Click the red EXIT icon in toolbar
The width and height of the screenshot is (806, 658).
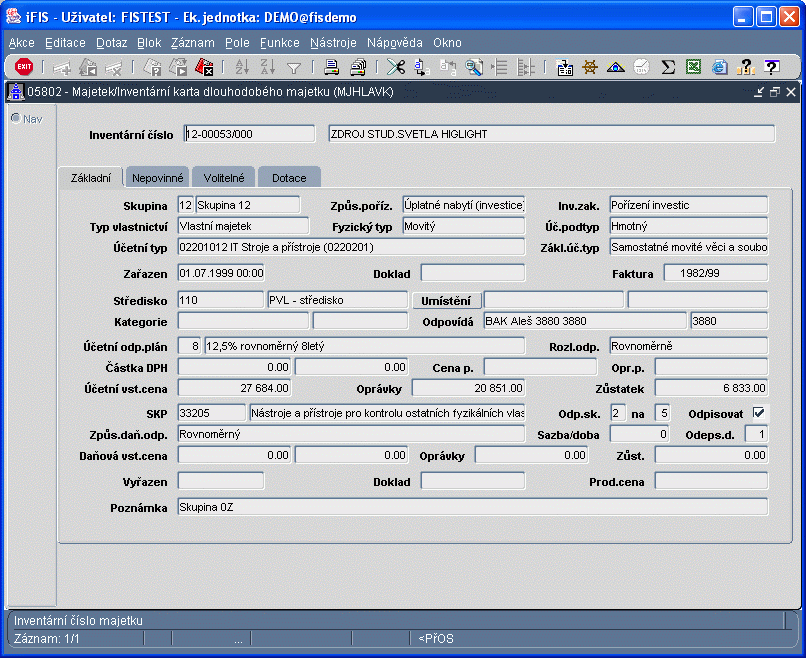pyautogui.click(x=24, y=67)
